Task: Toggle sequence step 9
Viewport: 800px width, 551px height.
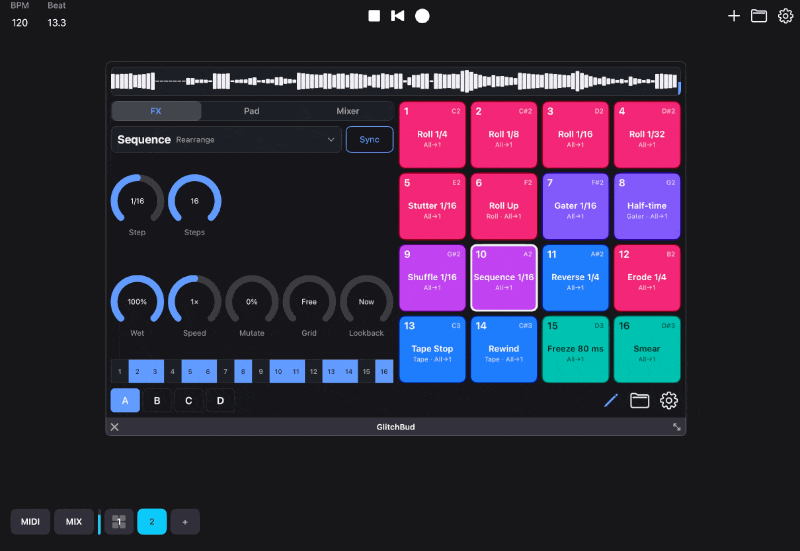Action: [x=261, y=371]
